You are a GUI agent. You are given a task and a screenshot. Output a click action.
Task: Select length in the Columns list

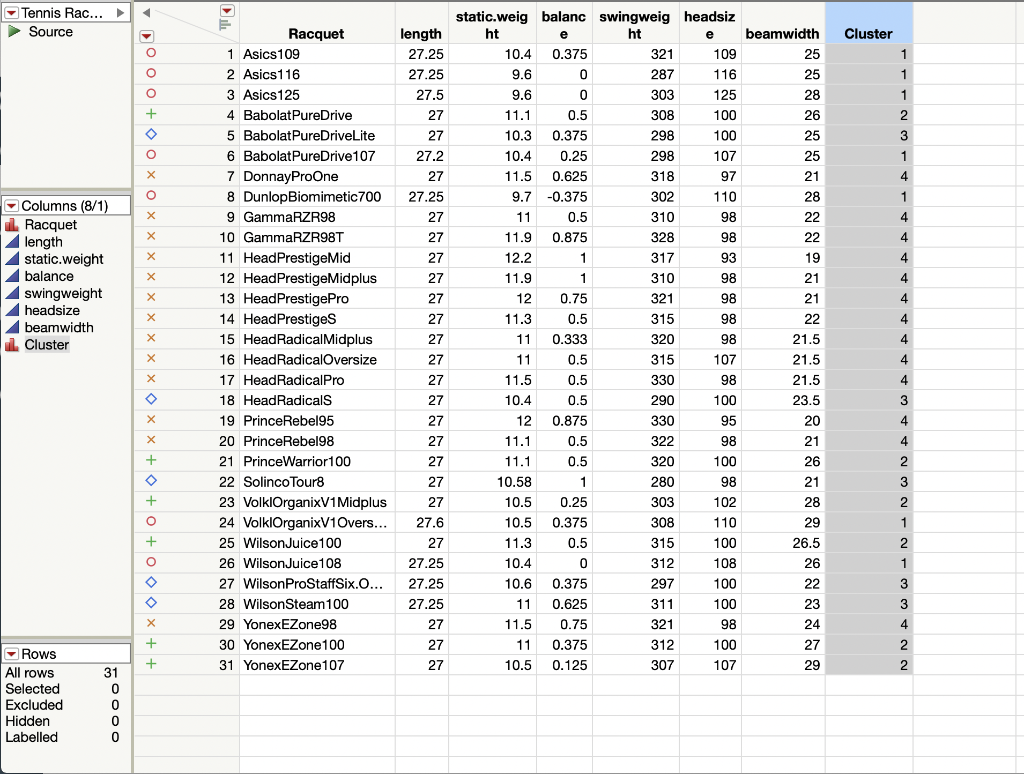[43, 242]
